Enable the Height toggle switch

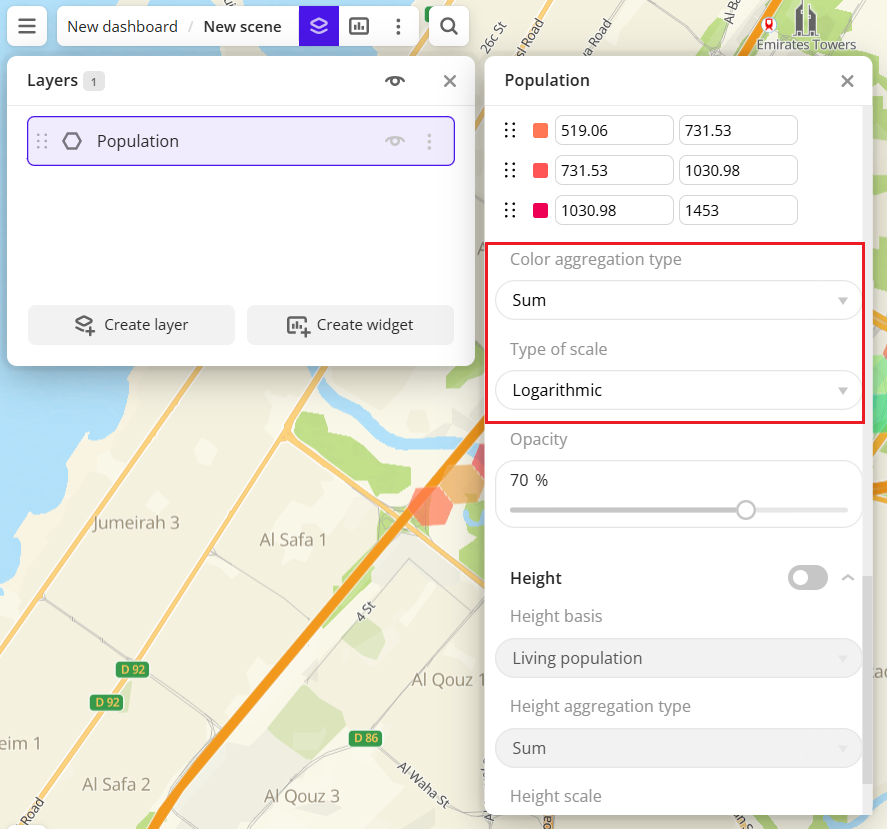coord(807,578)
